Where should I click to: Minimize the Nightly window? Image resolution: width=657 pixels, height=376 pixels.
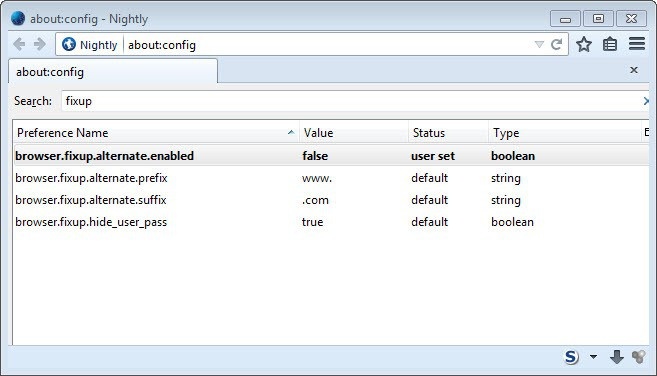pyautogui.click(x=565, y=19)
